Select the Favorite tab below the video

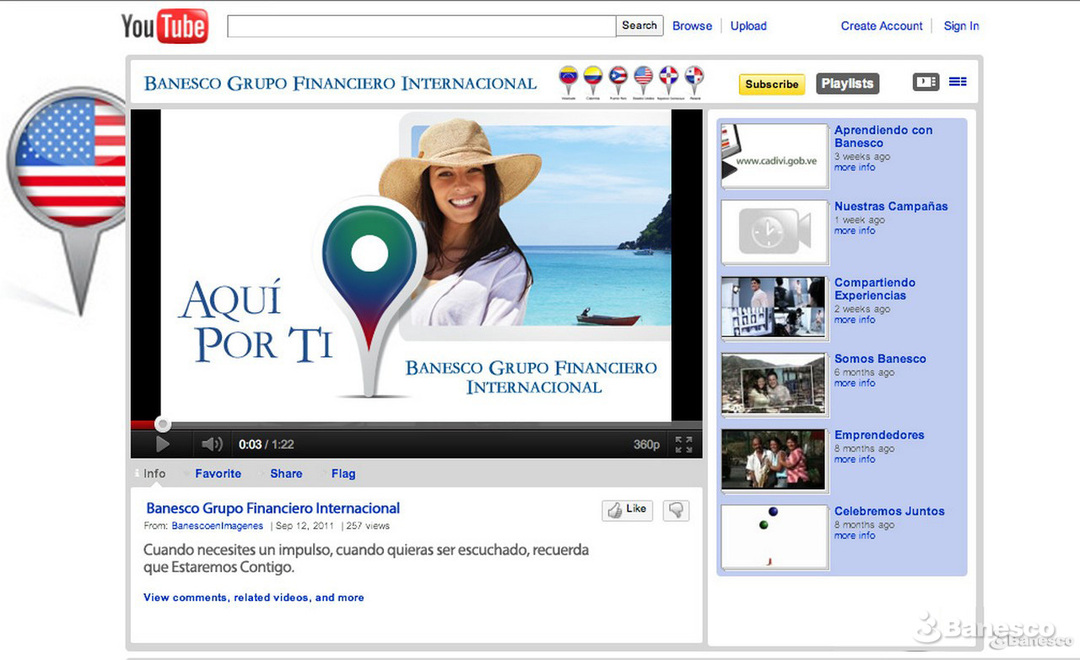[x=218, y=474]
